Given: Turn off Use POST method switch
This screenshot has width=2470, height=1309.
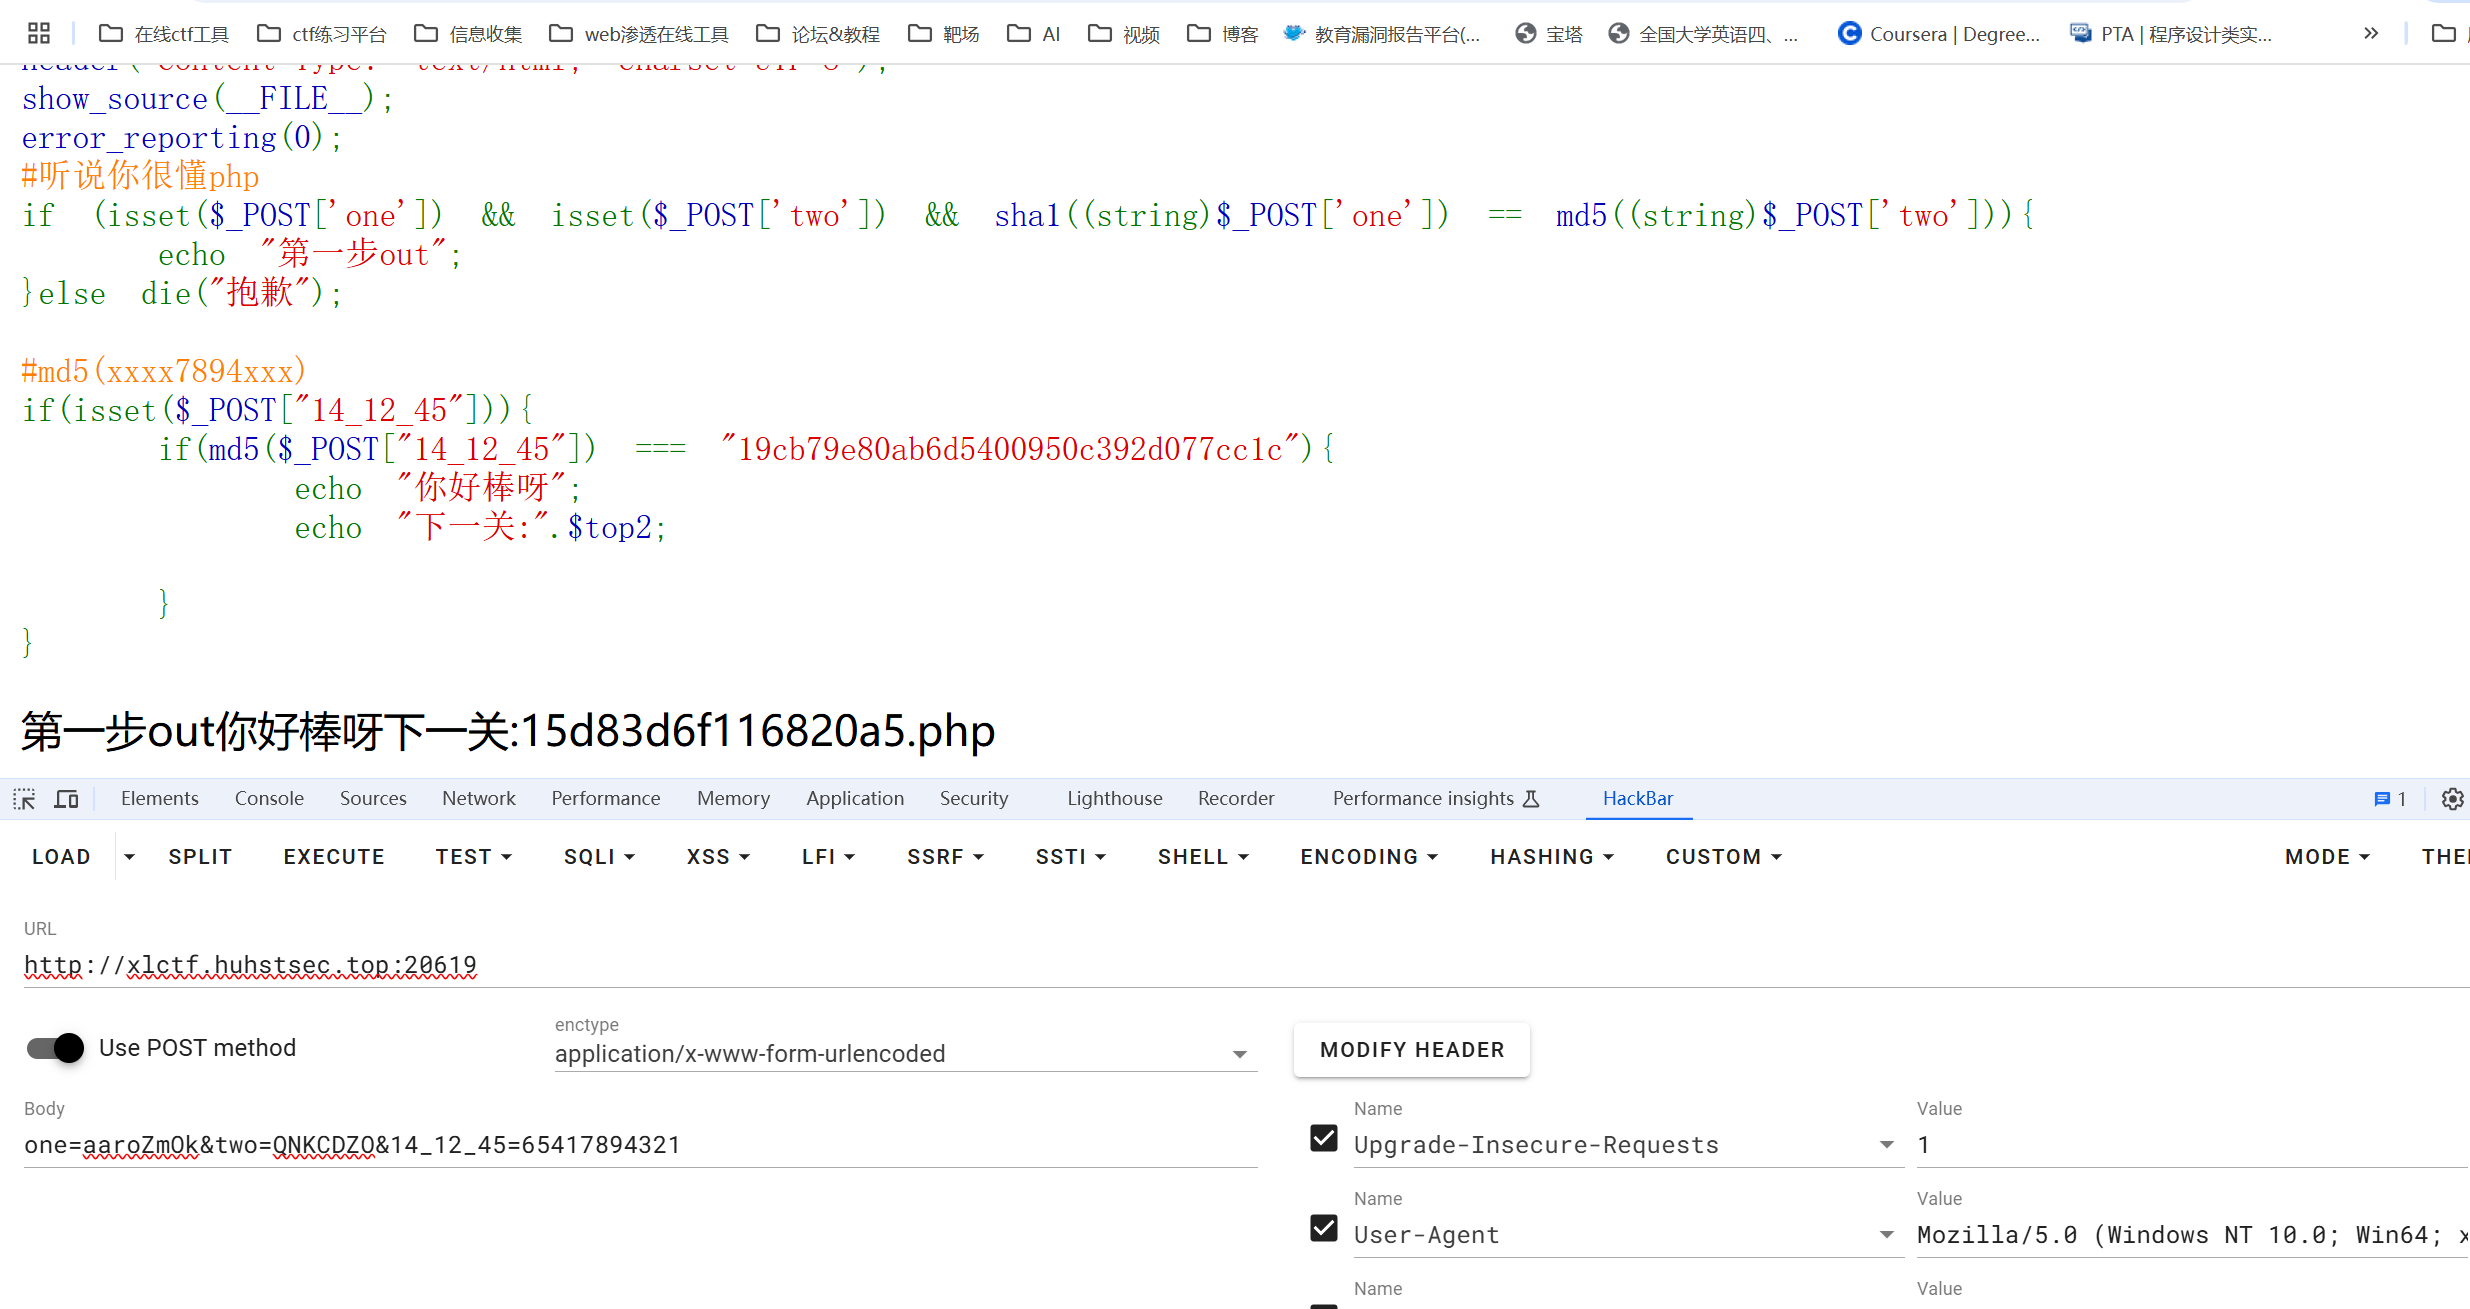Looking at the screenshot, I should [x=56, y=1048].
